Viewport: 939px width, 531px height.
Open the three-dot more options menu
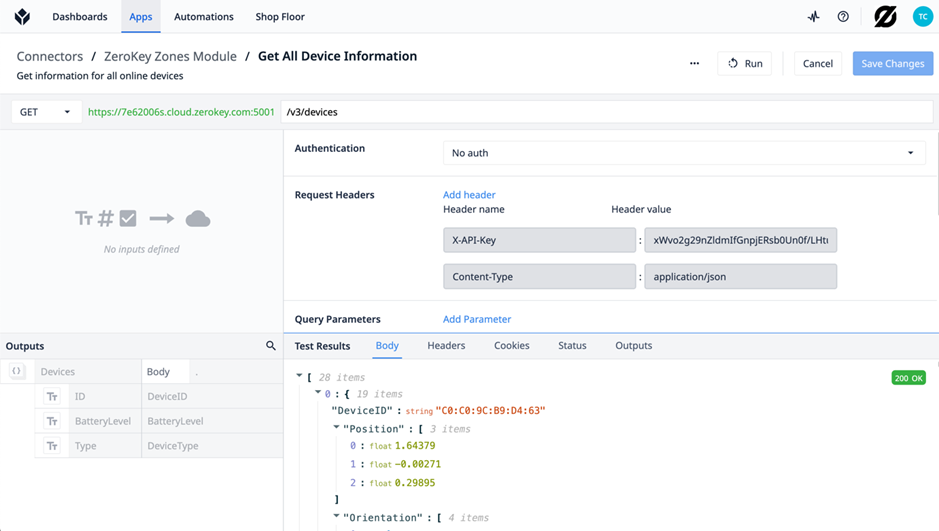[694, 63]
